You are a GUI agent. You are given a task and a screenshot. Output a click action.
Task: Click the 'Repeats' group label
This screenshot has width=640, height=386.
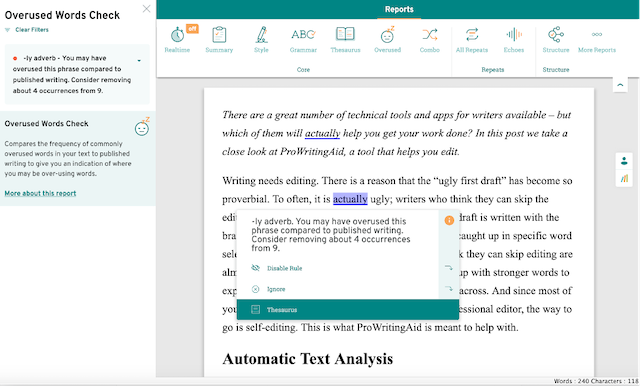[x=493, y=70]
